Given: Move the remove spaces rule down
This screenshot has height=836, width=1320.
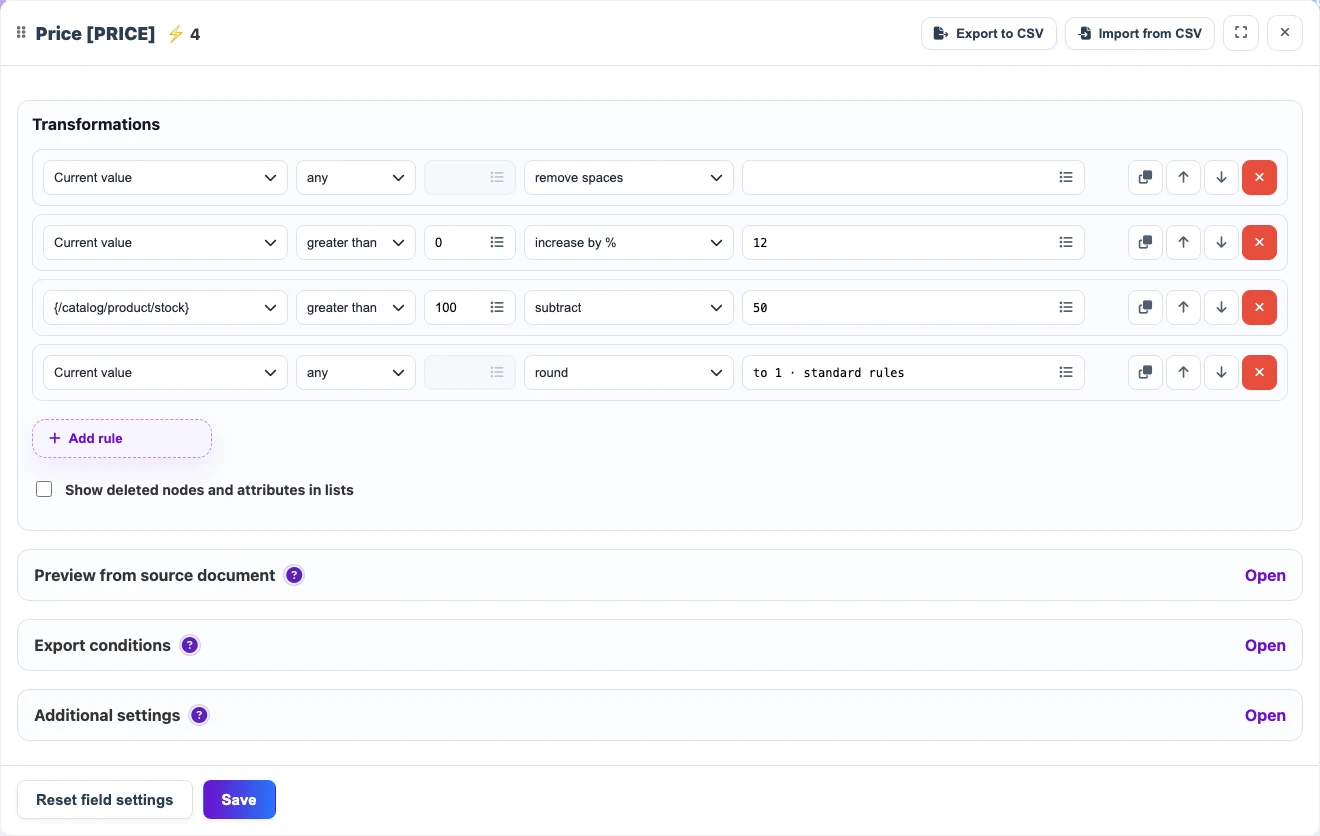Looking at the screenshot, I should tap(1221, 177).
